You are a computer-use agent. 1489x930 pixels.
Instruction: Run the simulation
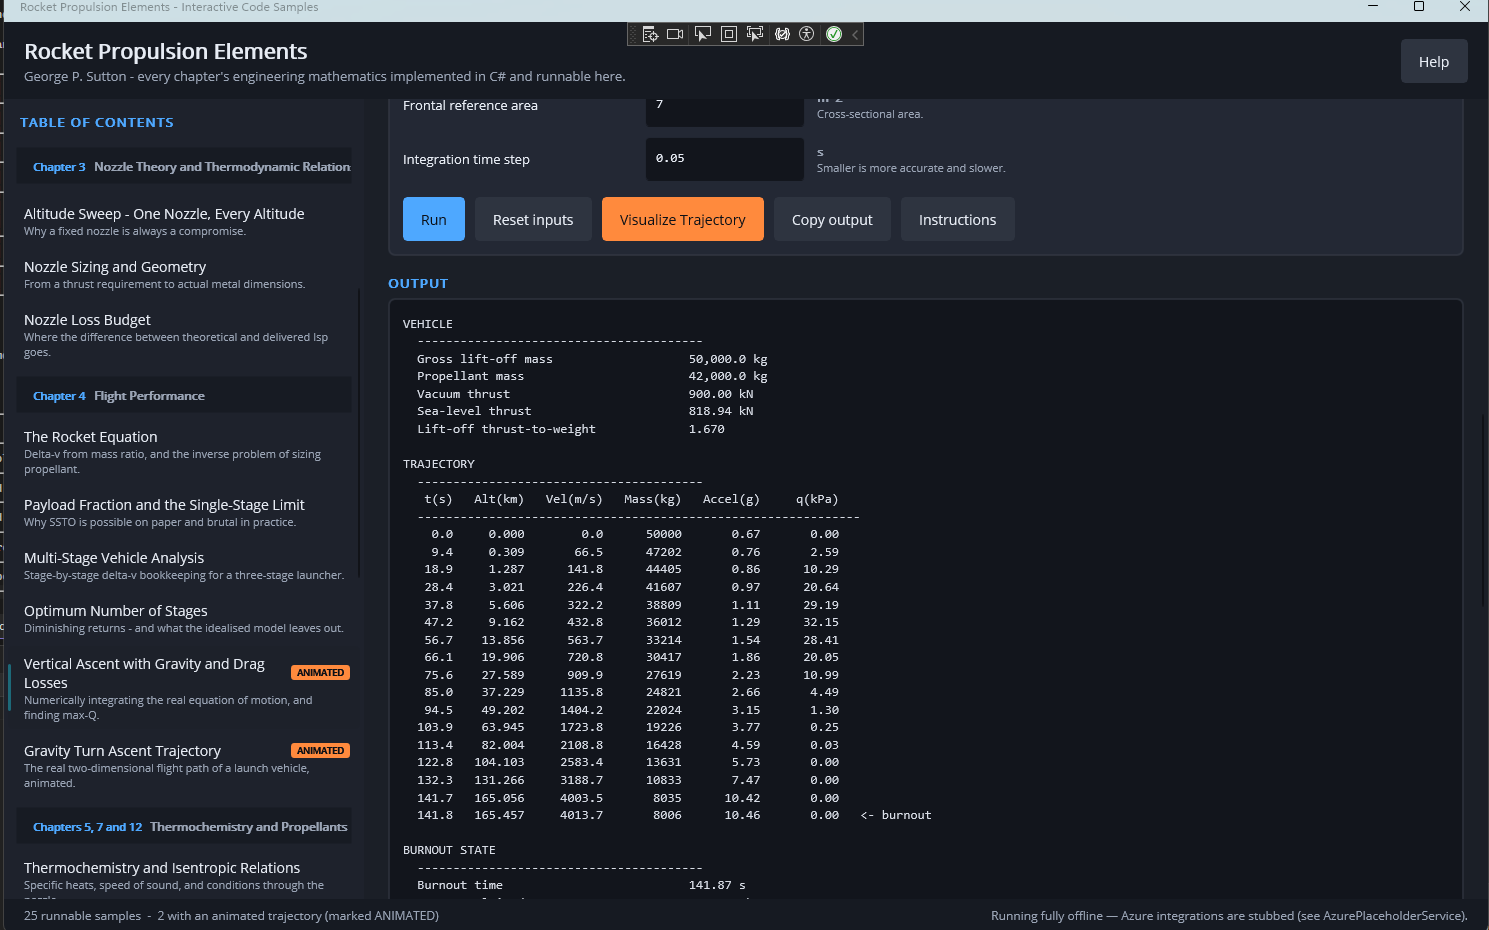click(x=434, y=220)
